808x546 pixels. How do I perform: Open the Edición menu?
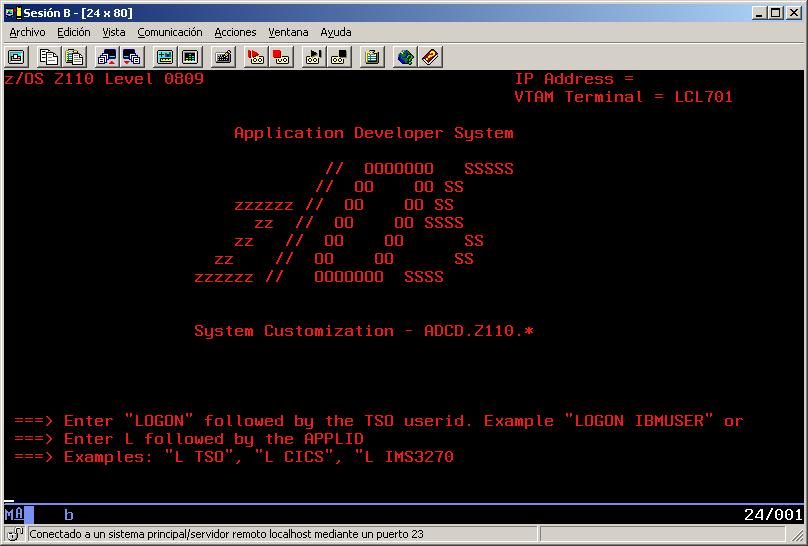pyautogui.click(x=74, y=32)
